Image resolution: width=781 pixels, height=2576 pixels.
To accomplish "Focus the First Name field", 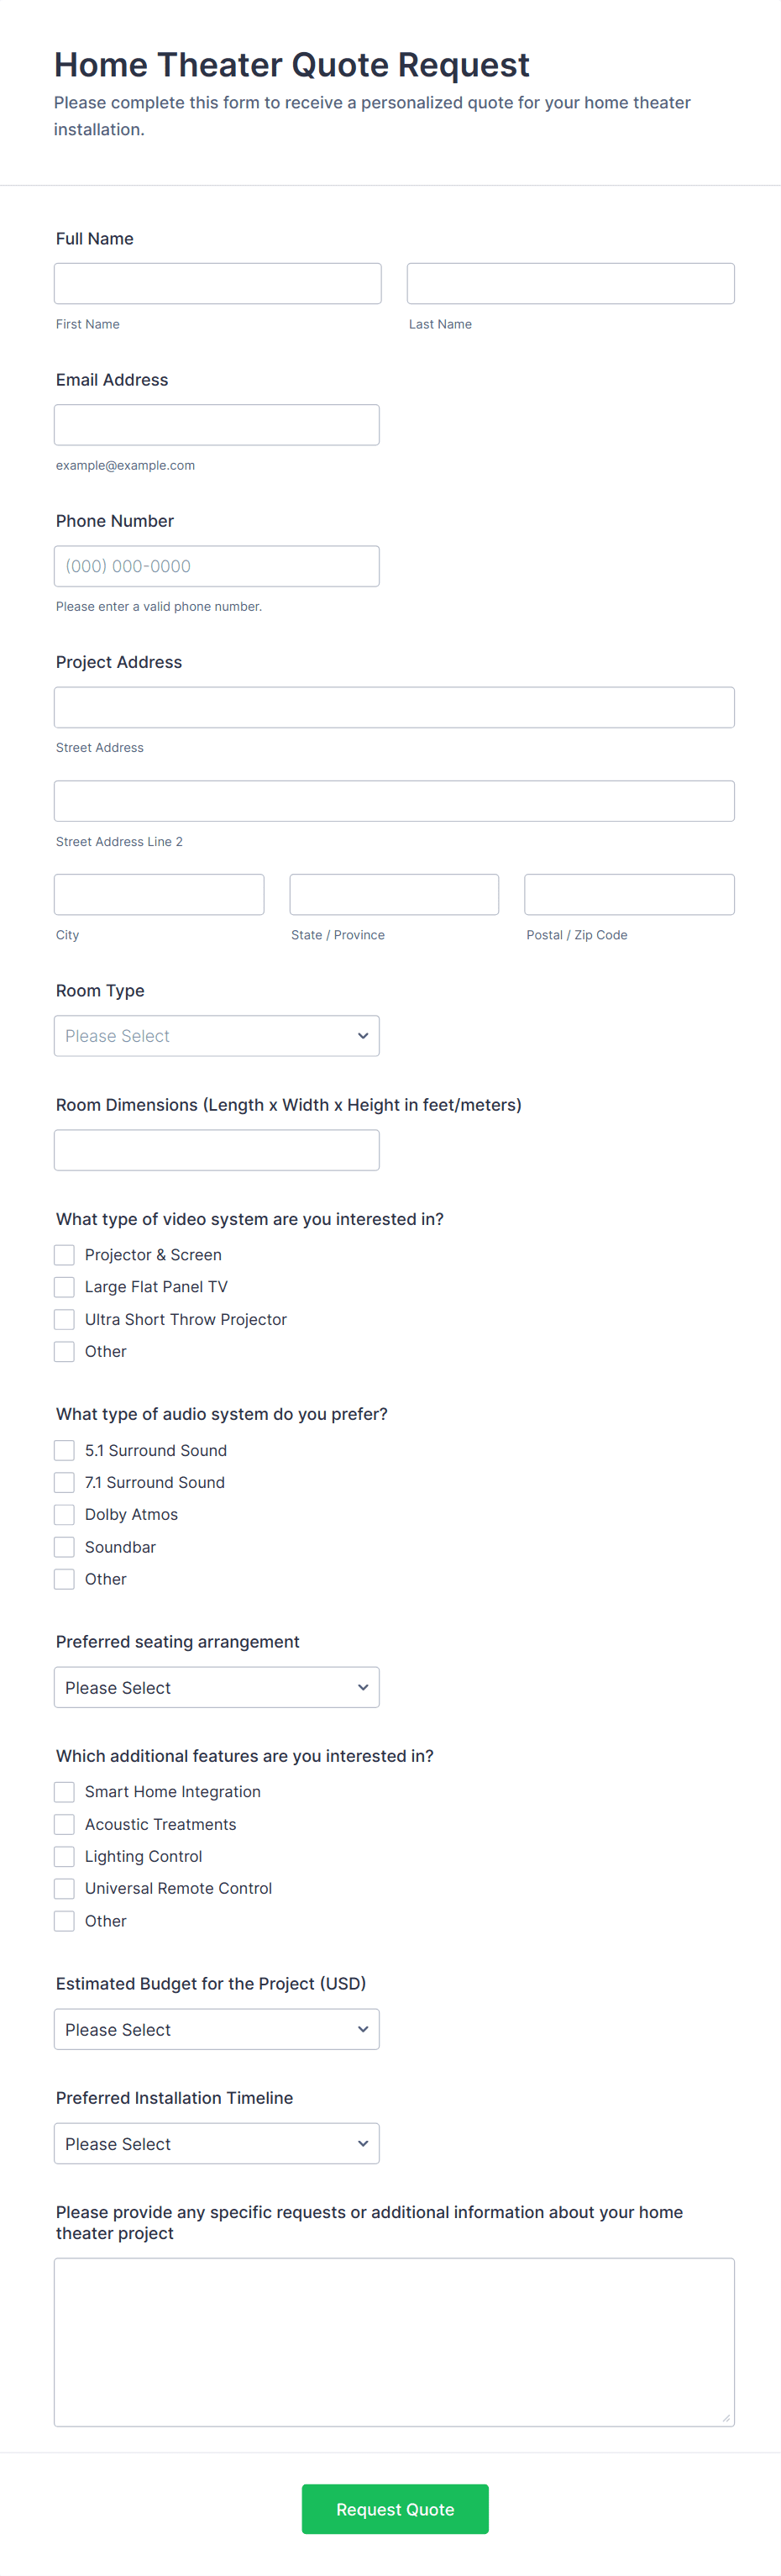I will (x=217, y=284).
